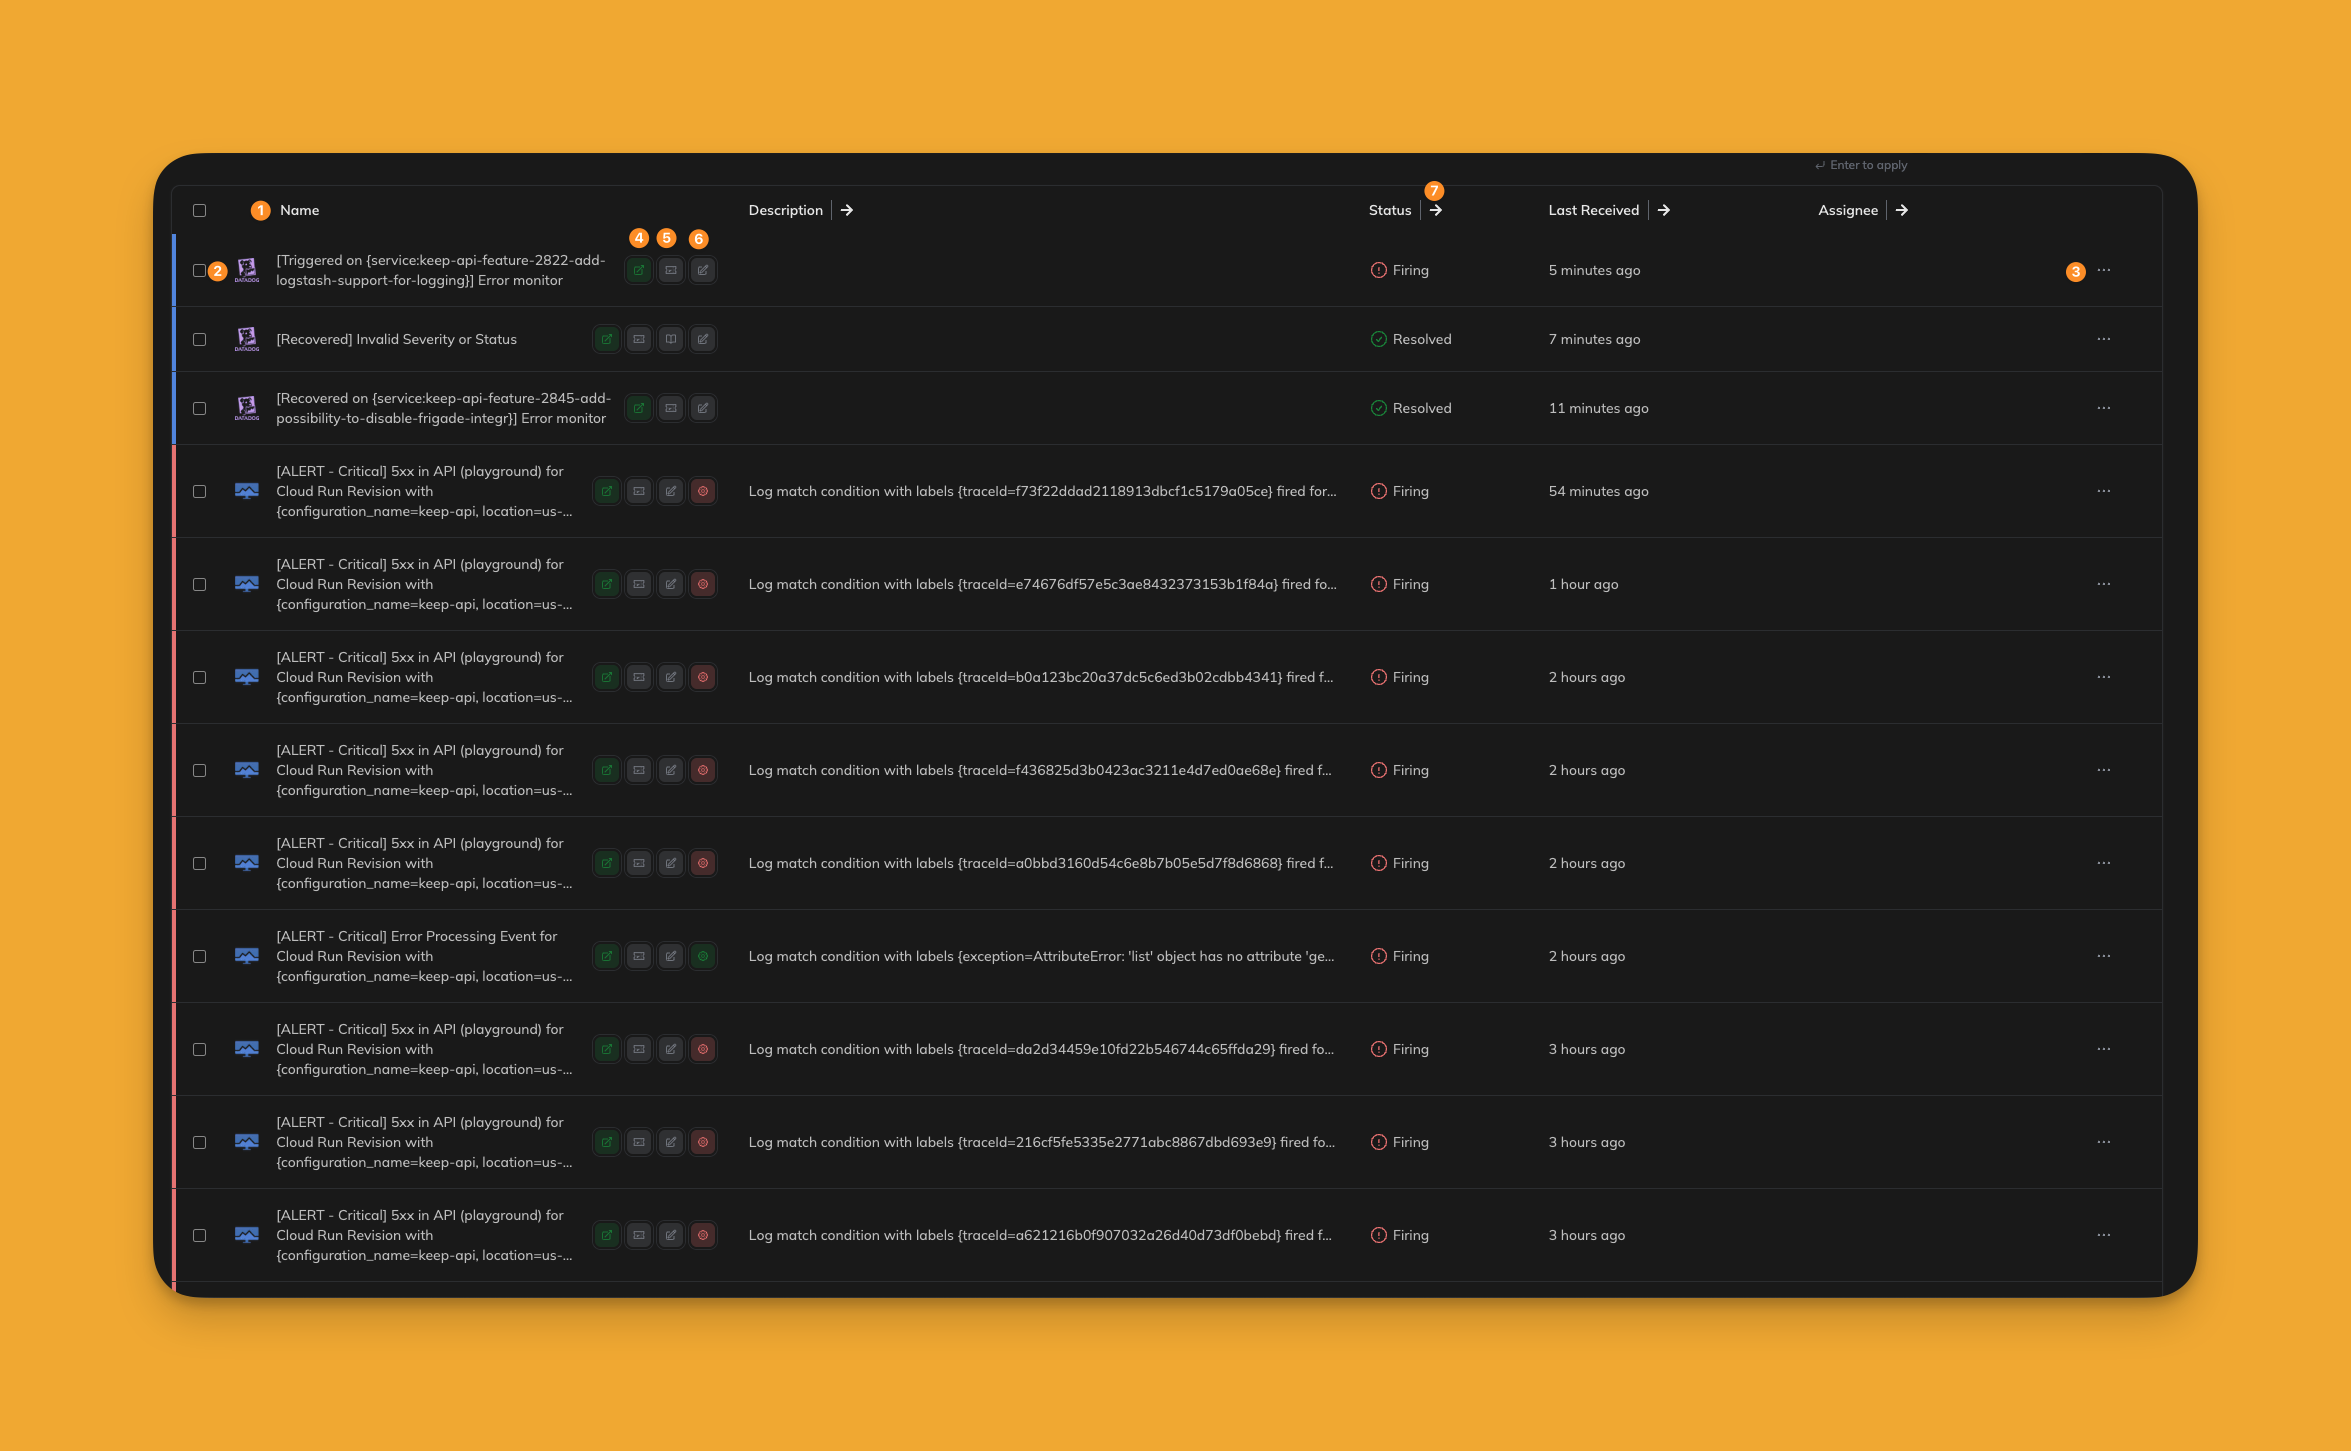Image resolution: width=2351 pixels, height=1451 pixels.
Task: Select checkbox for Invalid Severity or Status alert
Action: 199,339
